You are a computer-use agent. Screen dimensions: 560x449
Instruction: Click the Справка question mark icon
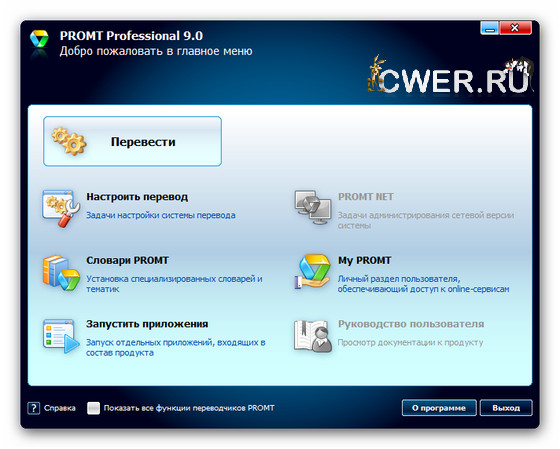(34, 408)
